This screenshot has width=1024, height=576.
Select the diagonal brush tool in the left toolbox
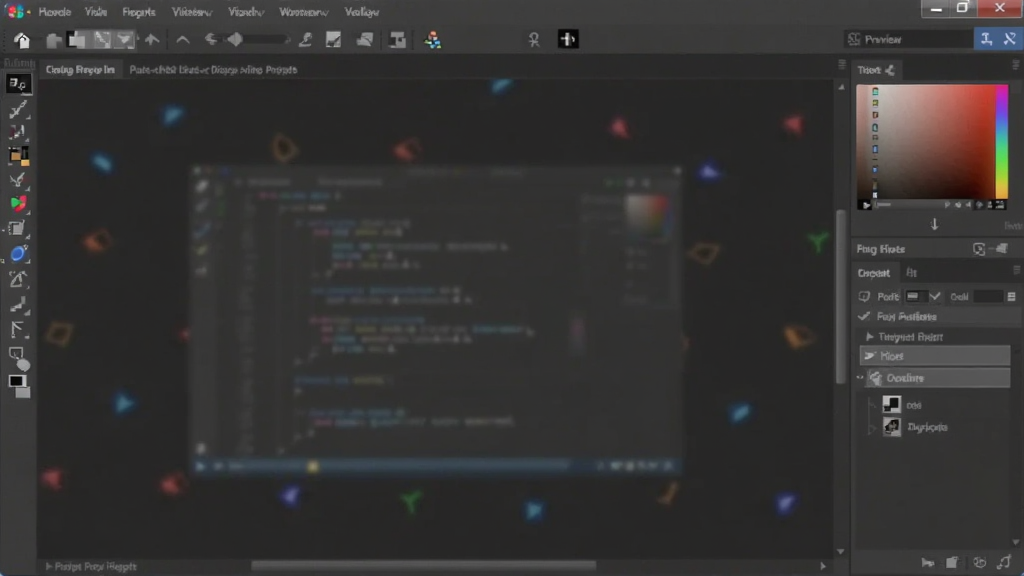tap(18, 109)
